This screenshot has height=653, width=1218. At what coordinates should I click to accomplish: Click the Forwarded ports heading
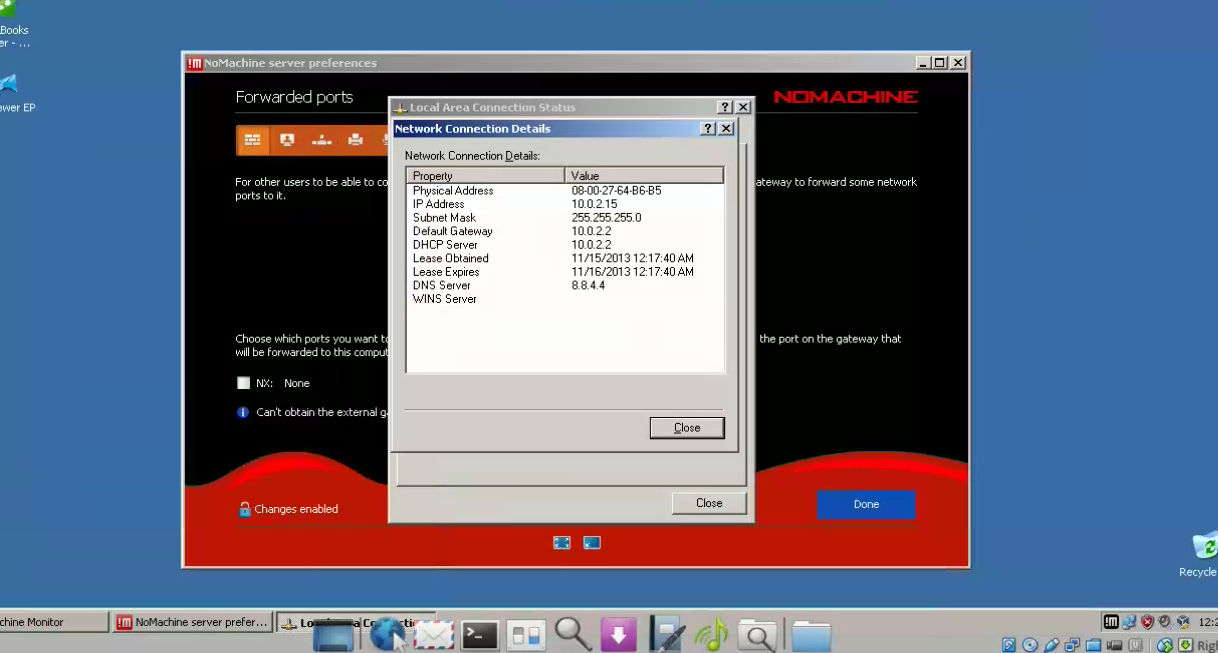(x=294, y=97)
